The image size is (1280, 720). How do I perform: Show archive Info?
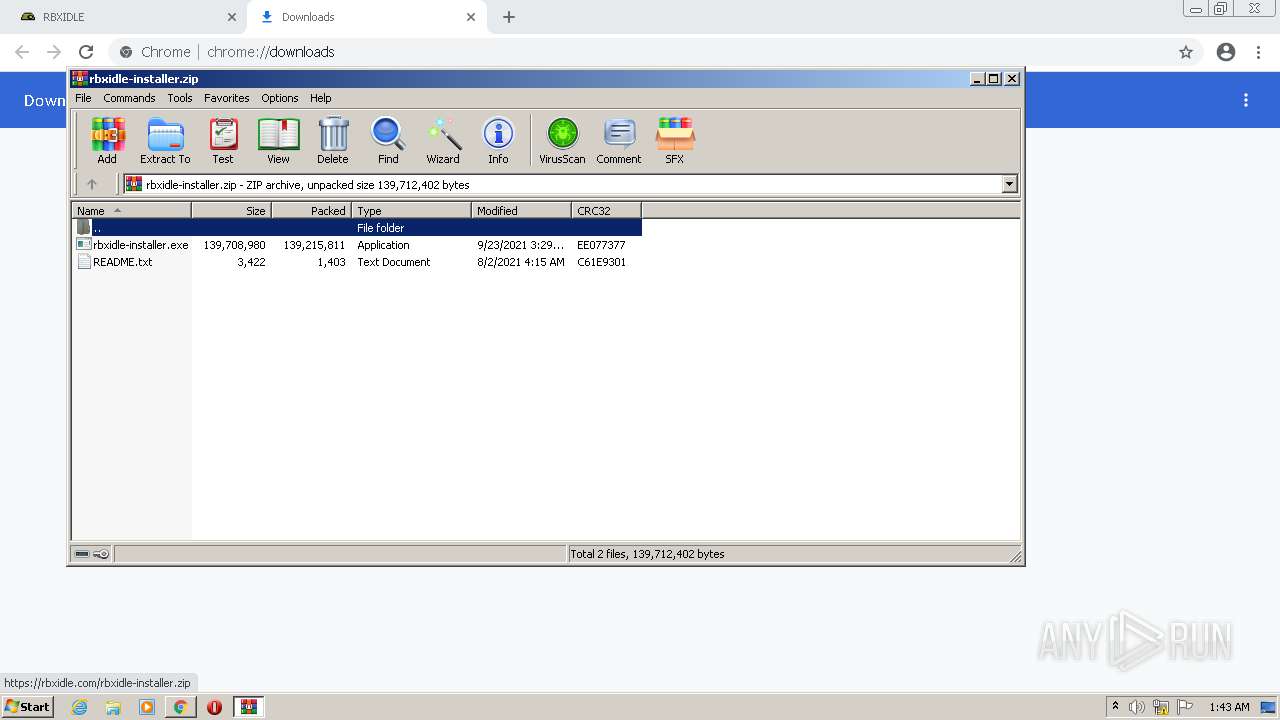coord(498,140)
